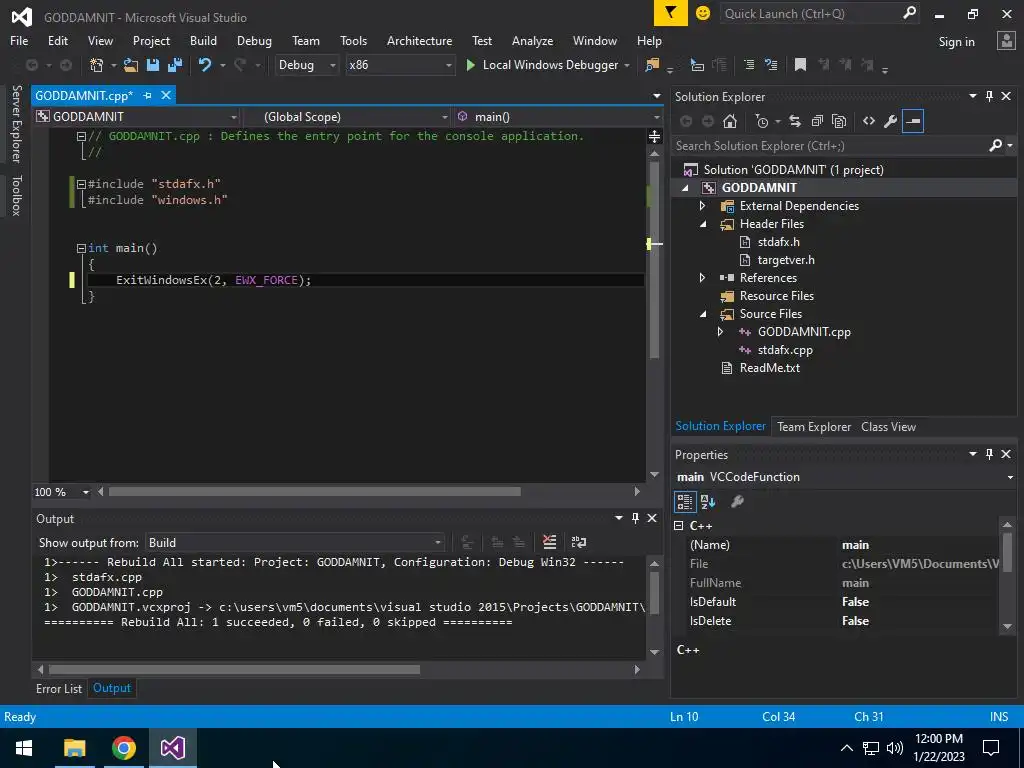Open the Build menu

[203, 40]
